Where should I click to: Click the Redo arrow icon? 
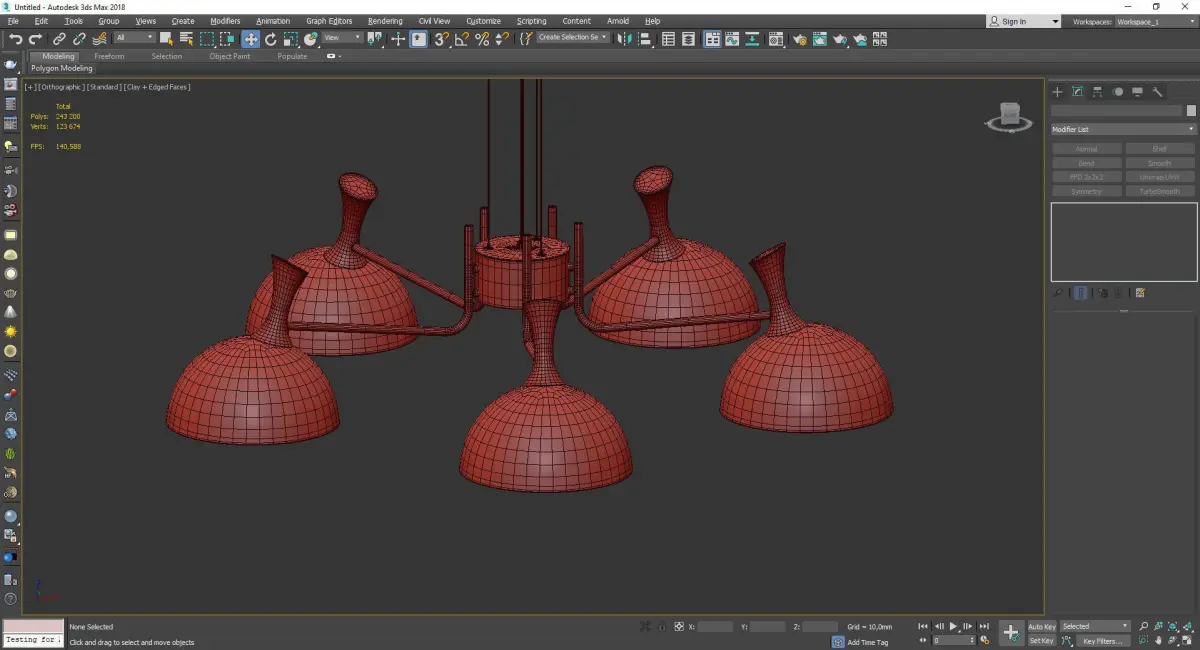pos(36,39)
